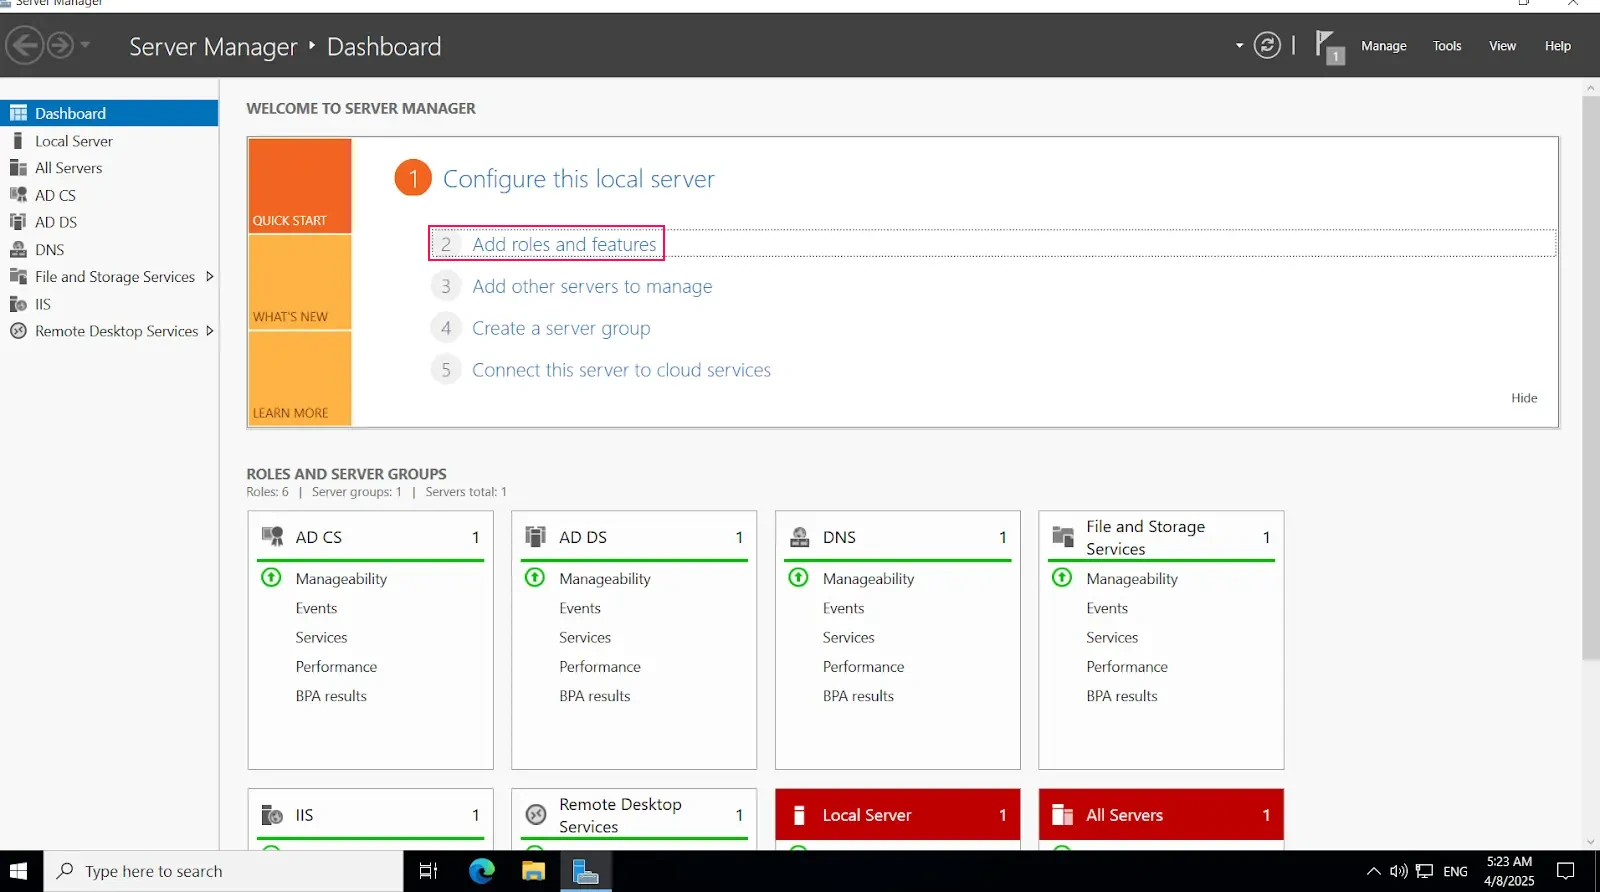Open What's New tile
The image size is (1600, 892).
pyautogui.click(x=300, y=283)
